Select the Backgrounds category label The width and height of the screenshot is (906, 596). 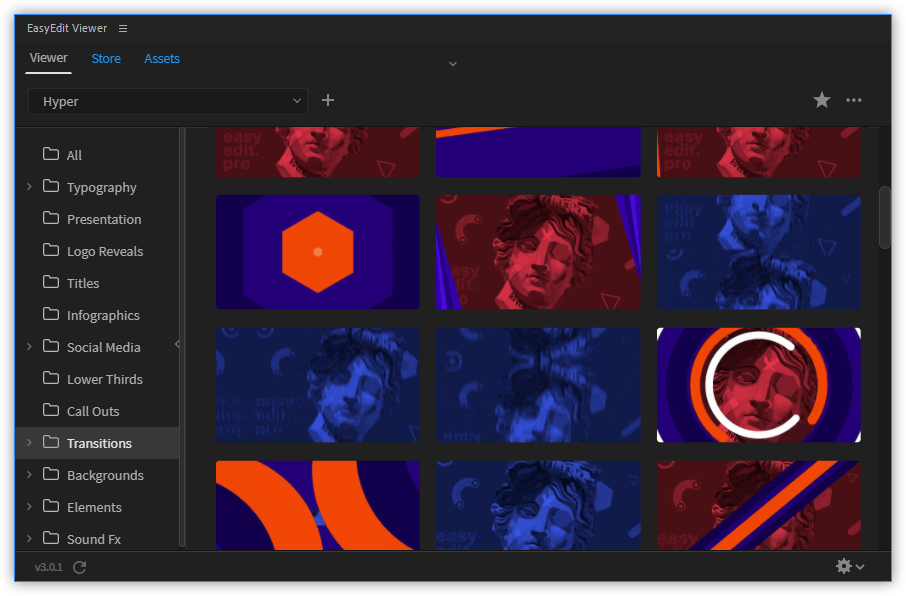(105, 475)
